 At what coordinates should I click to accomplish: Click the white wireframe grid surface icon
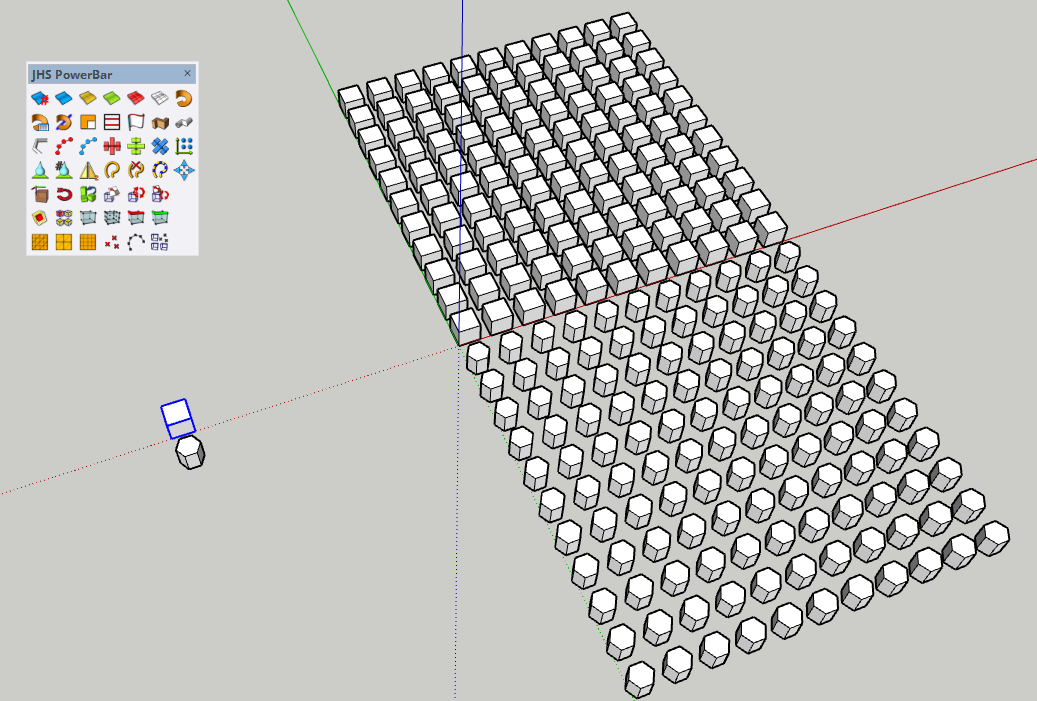pos(159,99)
